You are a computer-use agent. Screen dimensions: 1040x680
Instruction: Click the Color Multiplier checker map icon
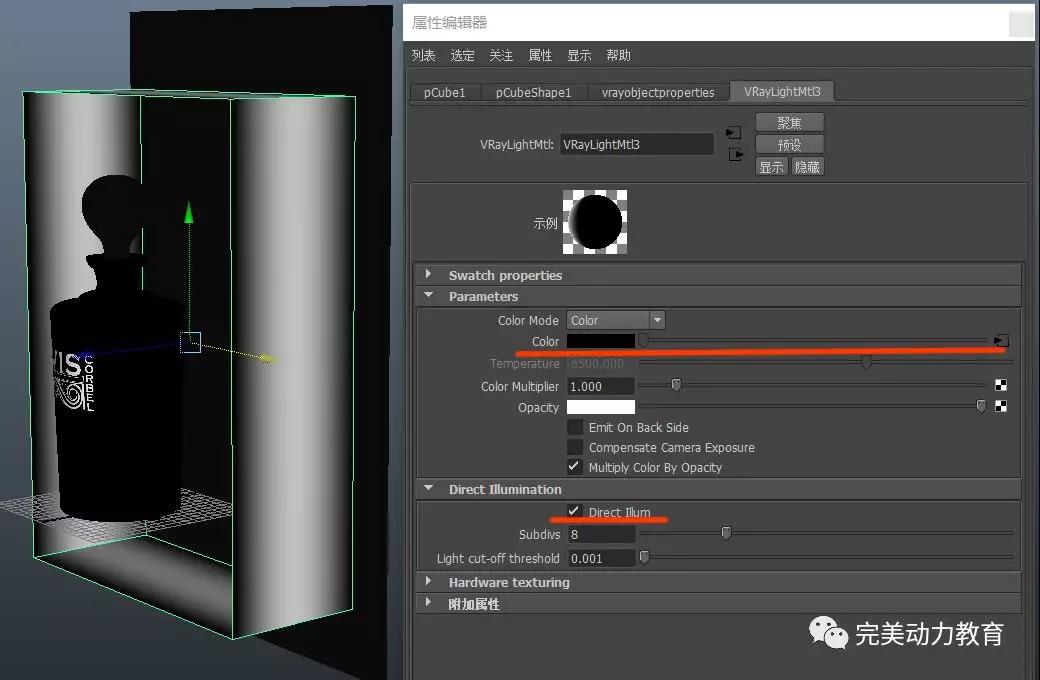1001,385
